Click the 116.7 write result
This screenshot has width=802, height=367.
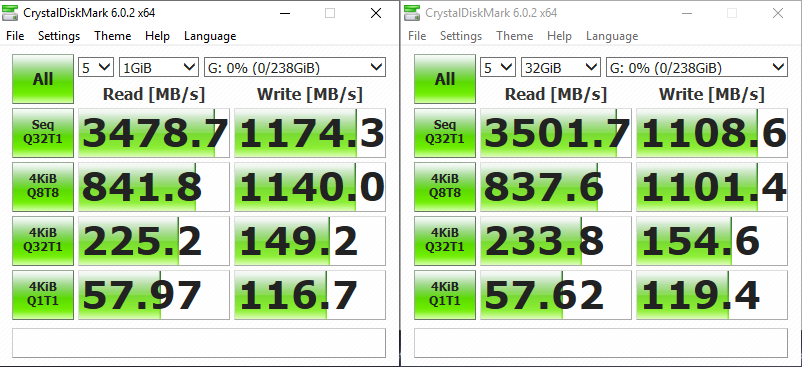[310, 295]
